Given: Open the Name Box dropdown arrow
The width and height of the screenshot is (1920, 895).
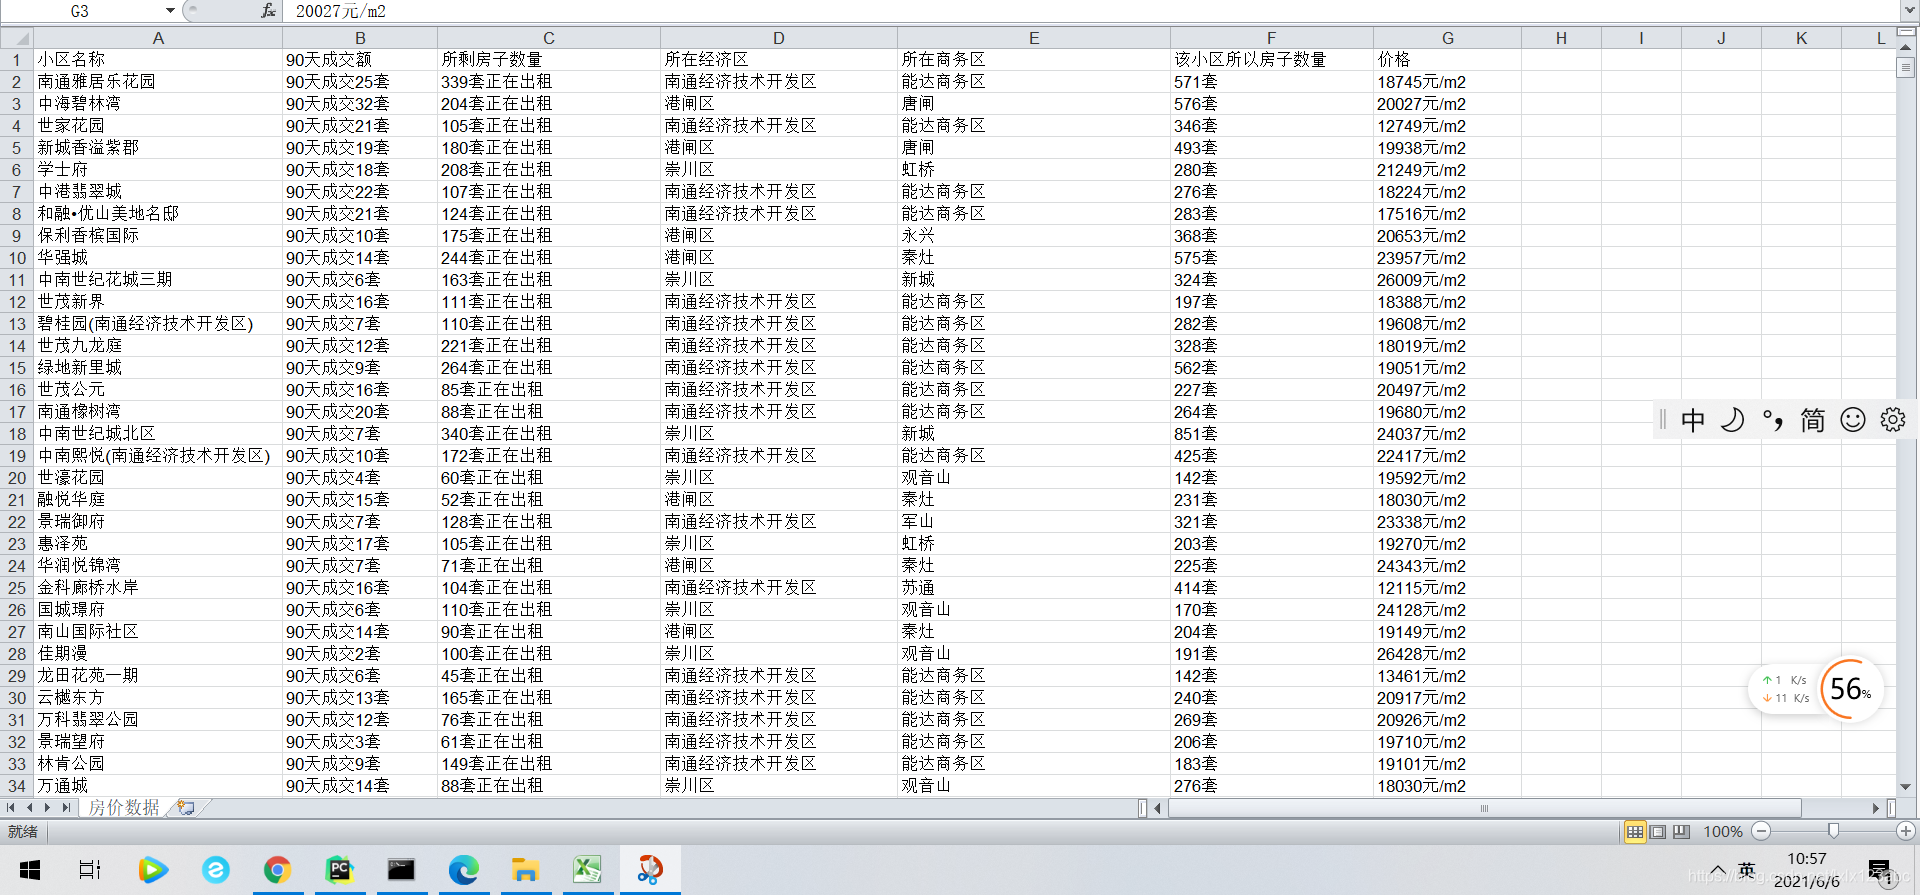Looking at the screenshot, I should [170, 11].
